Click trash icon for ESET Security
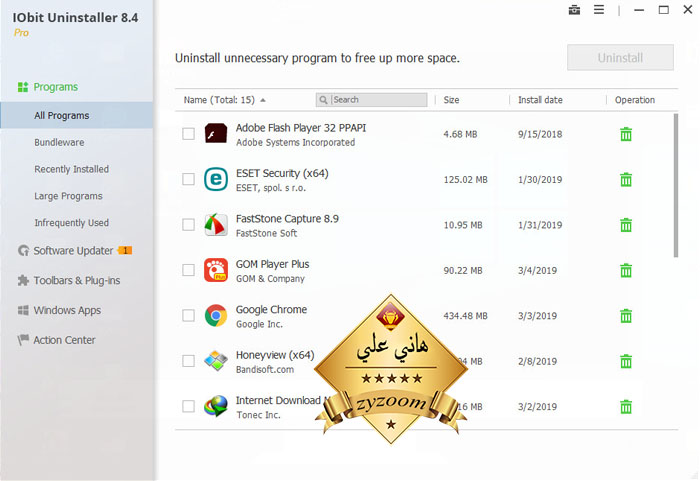 [x=626, y=180]
